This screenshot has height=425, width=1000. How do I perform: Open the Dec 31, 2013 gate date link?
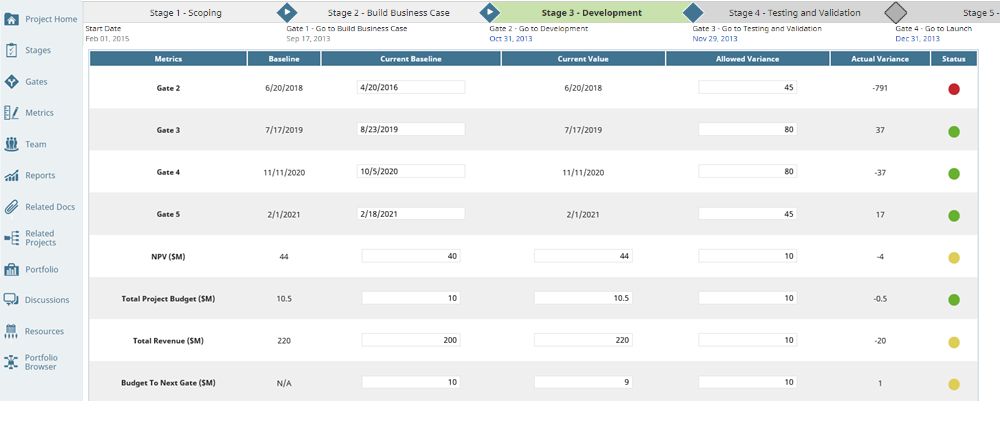click(918, 39)
